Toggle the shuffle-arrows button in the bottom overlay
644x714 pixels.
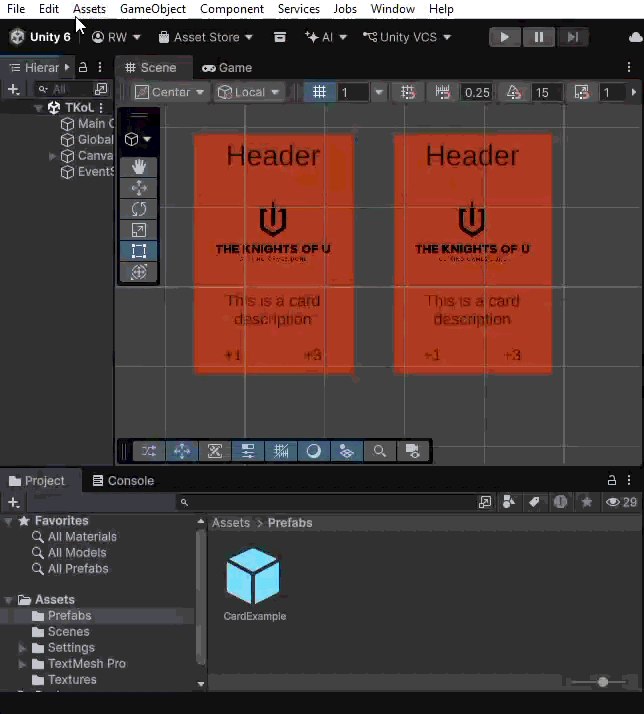click(x=149, y=451)
